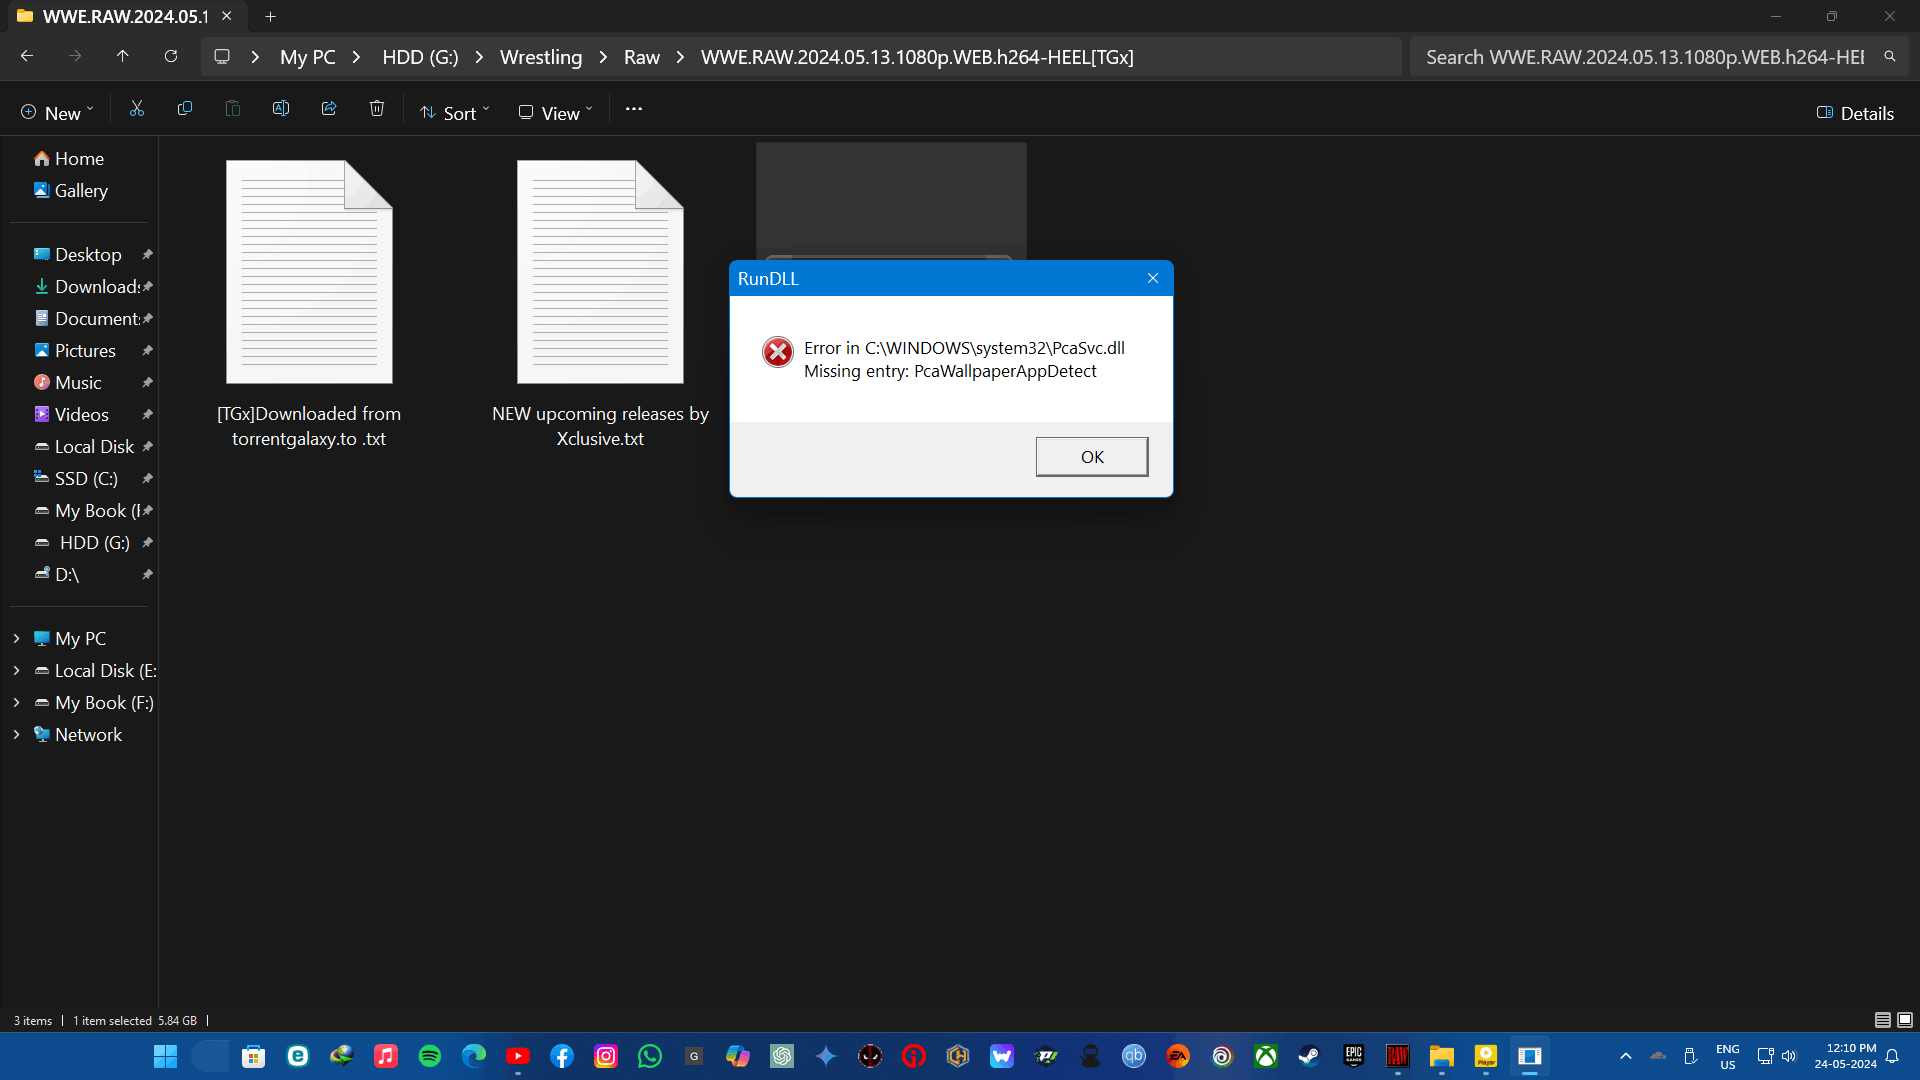Open the Sort dropdown
The image size is (1920, 1080).
click(455, 112)
